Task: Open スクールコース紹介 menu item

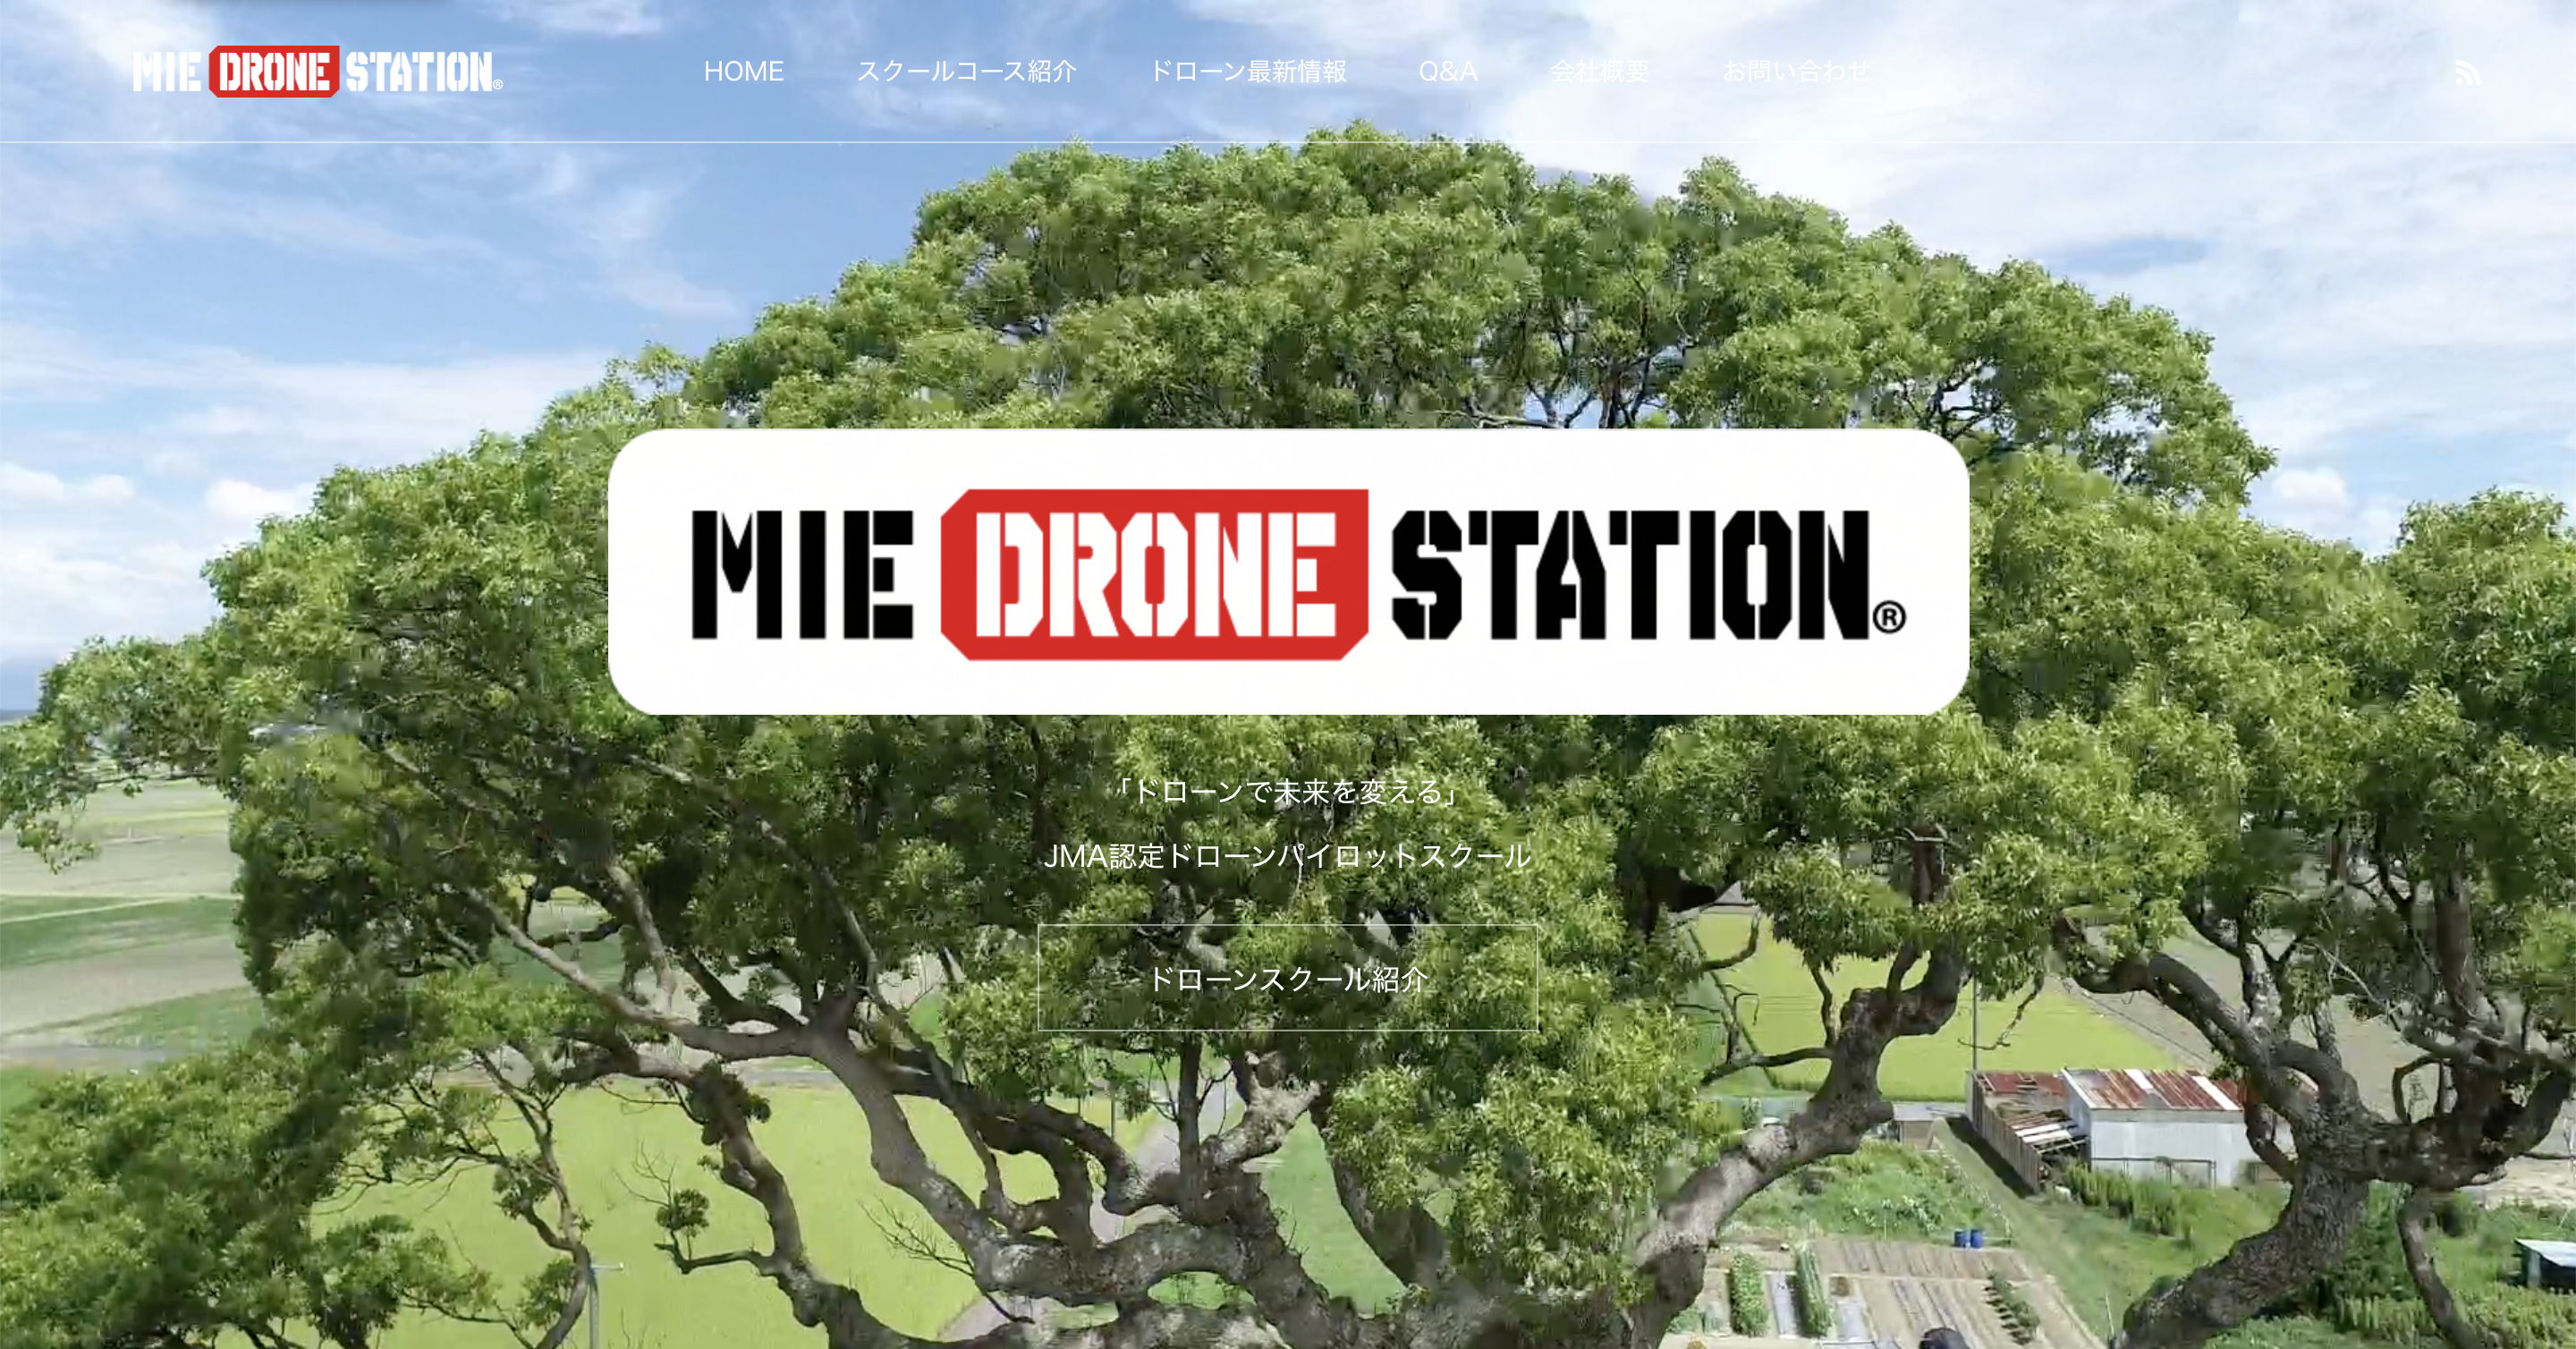Action: [x=966, y=71]
